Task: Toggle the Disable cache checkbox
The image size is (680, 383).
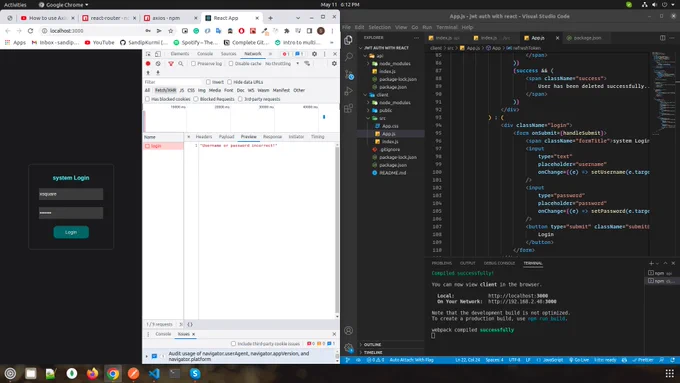Action: click(231, 63)
